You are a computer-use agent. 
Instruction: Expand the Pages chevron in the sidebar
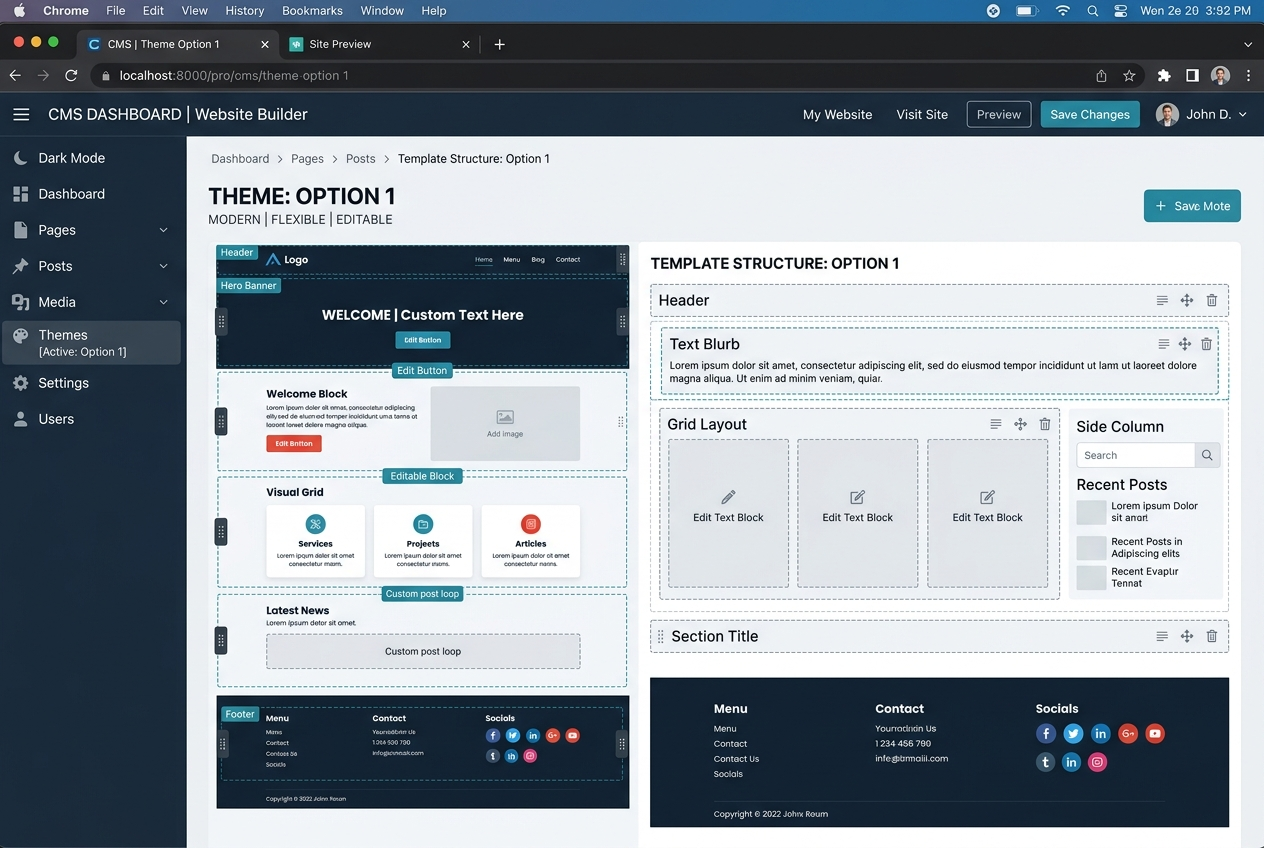coord(164,230)
